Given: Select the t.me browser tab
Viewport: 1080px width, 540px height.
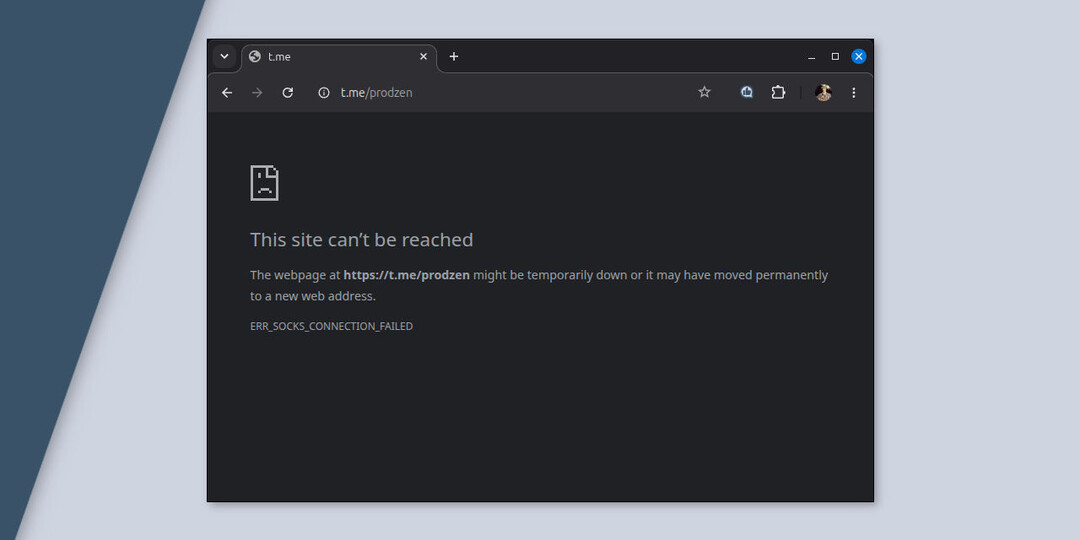Looking at the screenshot, I should click(x=339, y=57).
